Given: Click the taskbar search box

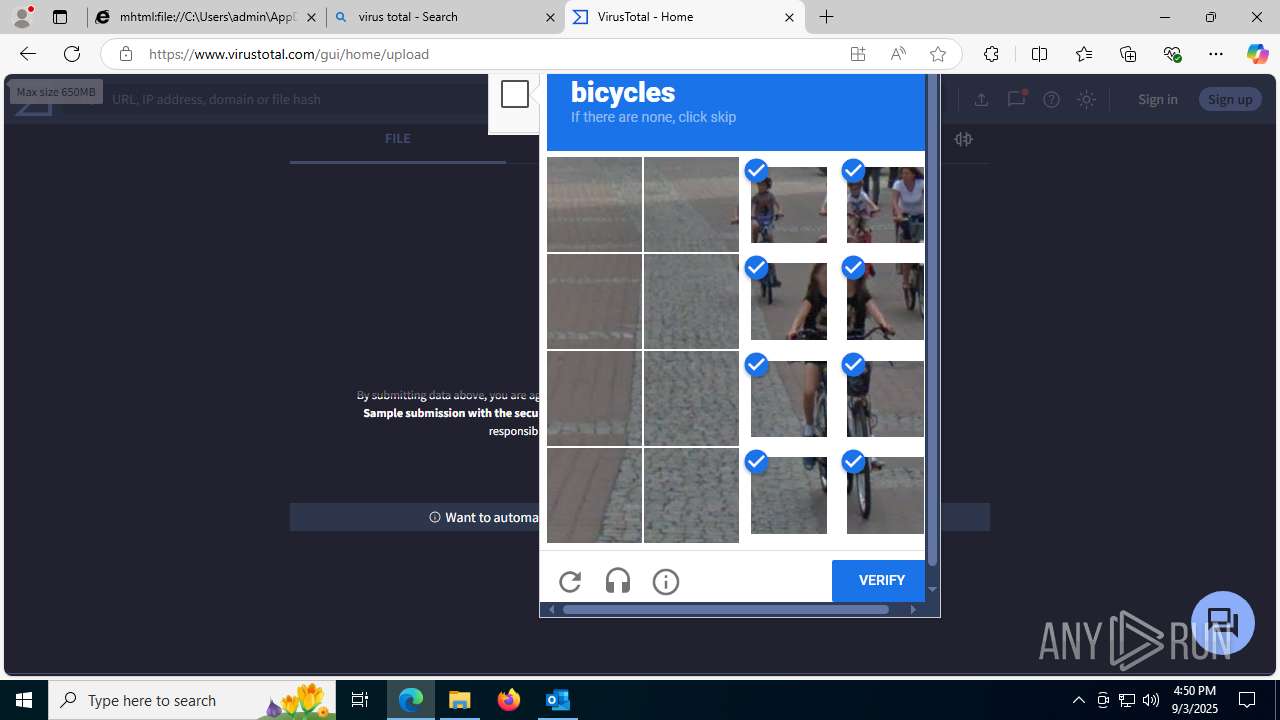Looking at the screenshot, I should tap(191, 700).
